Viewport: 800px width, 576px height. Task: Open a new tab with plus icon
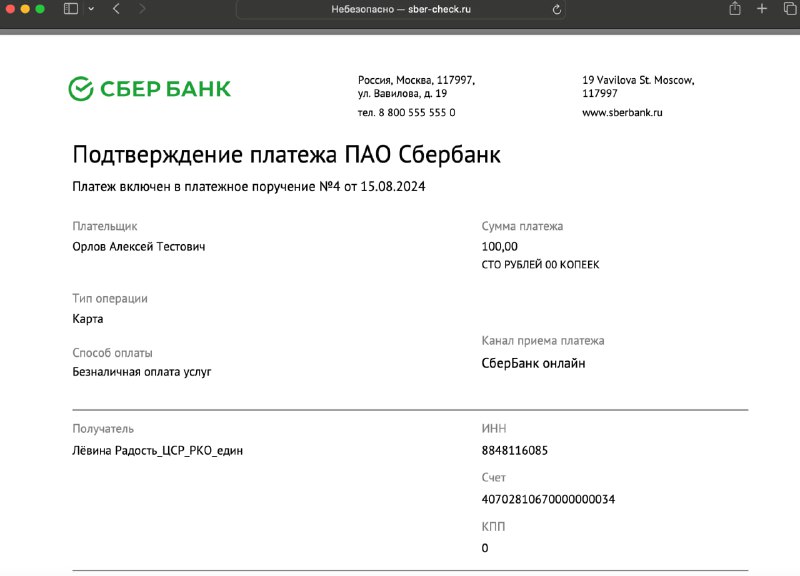[762, 9]
